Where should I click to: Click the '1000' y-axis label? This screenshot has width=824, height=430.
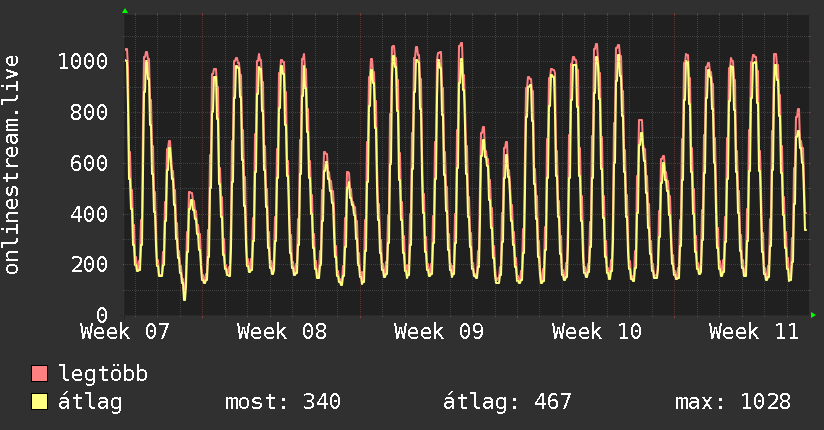click(83, 62)
